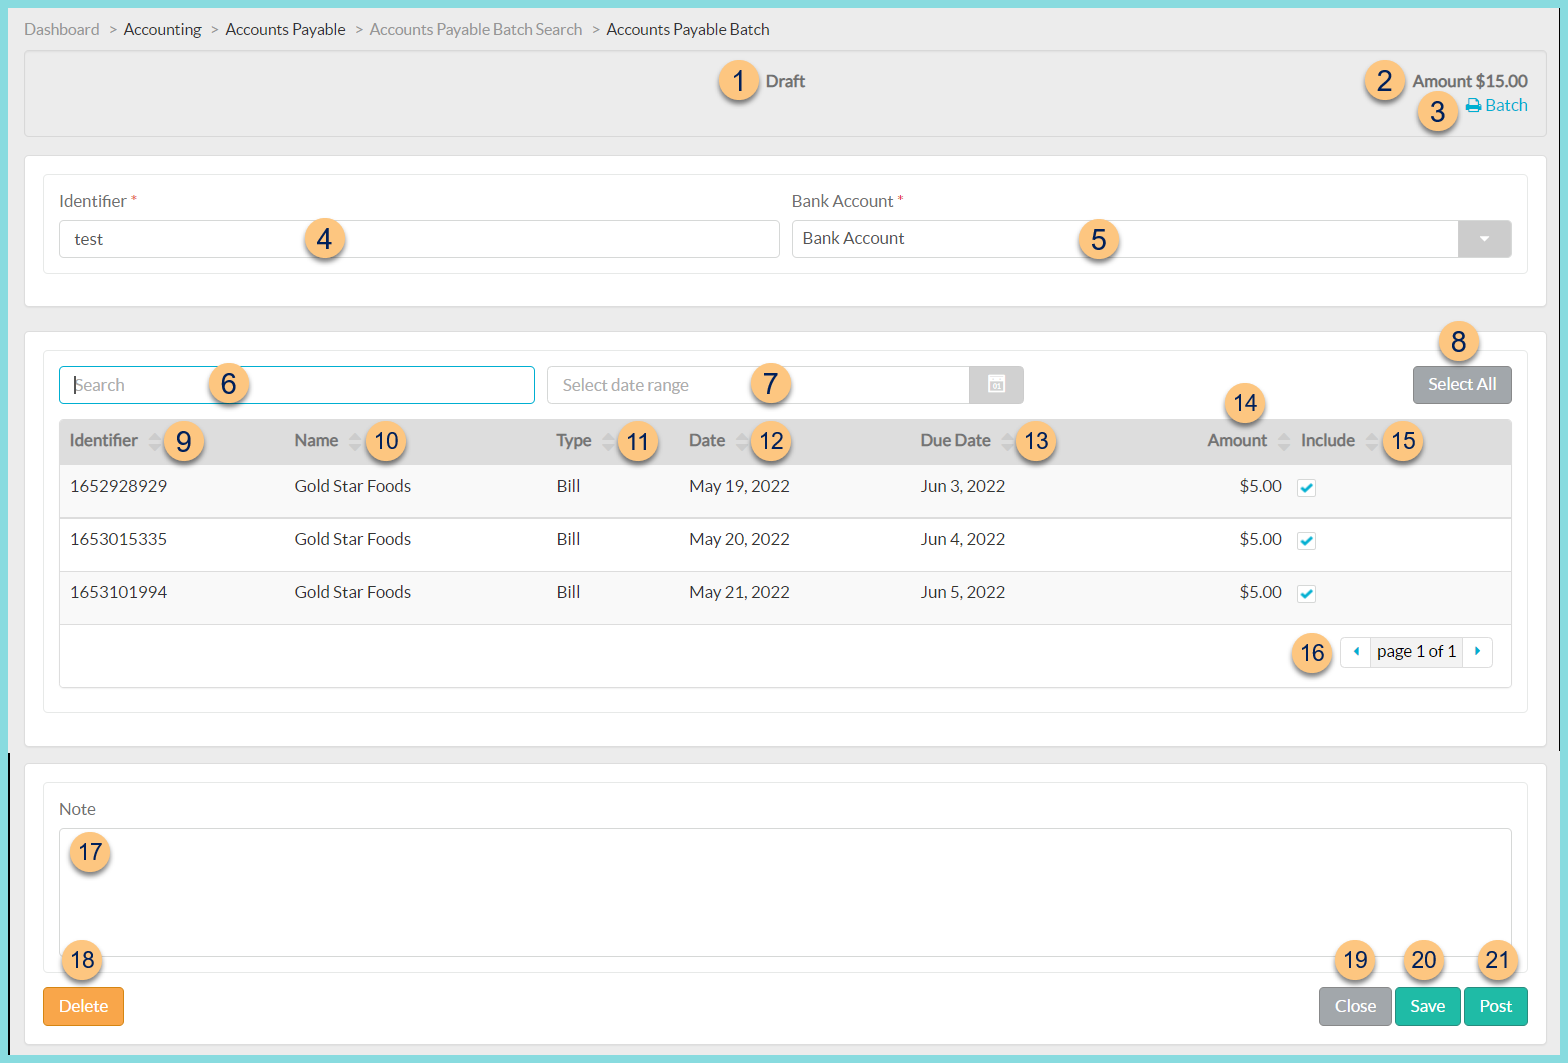Screen dimensions: 1568x1063
Task: Open the date range calendar icon
Action: (x=996, y=385)
